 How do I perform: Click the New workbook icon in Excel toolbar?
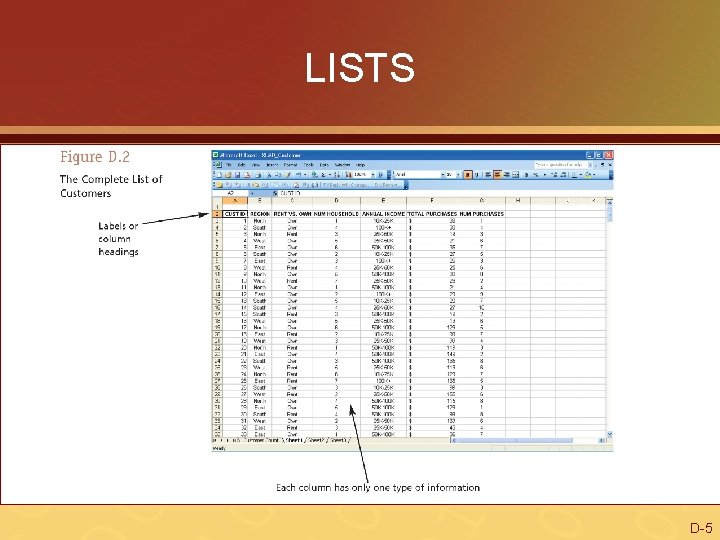(x=219, y=174)
